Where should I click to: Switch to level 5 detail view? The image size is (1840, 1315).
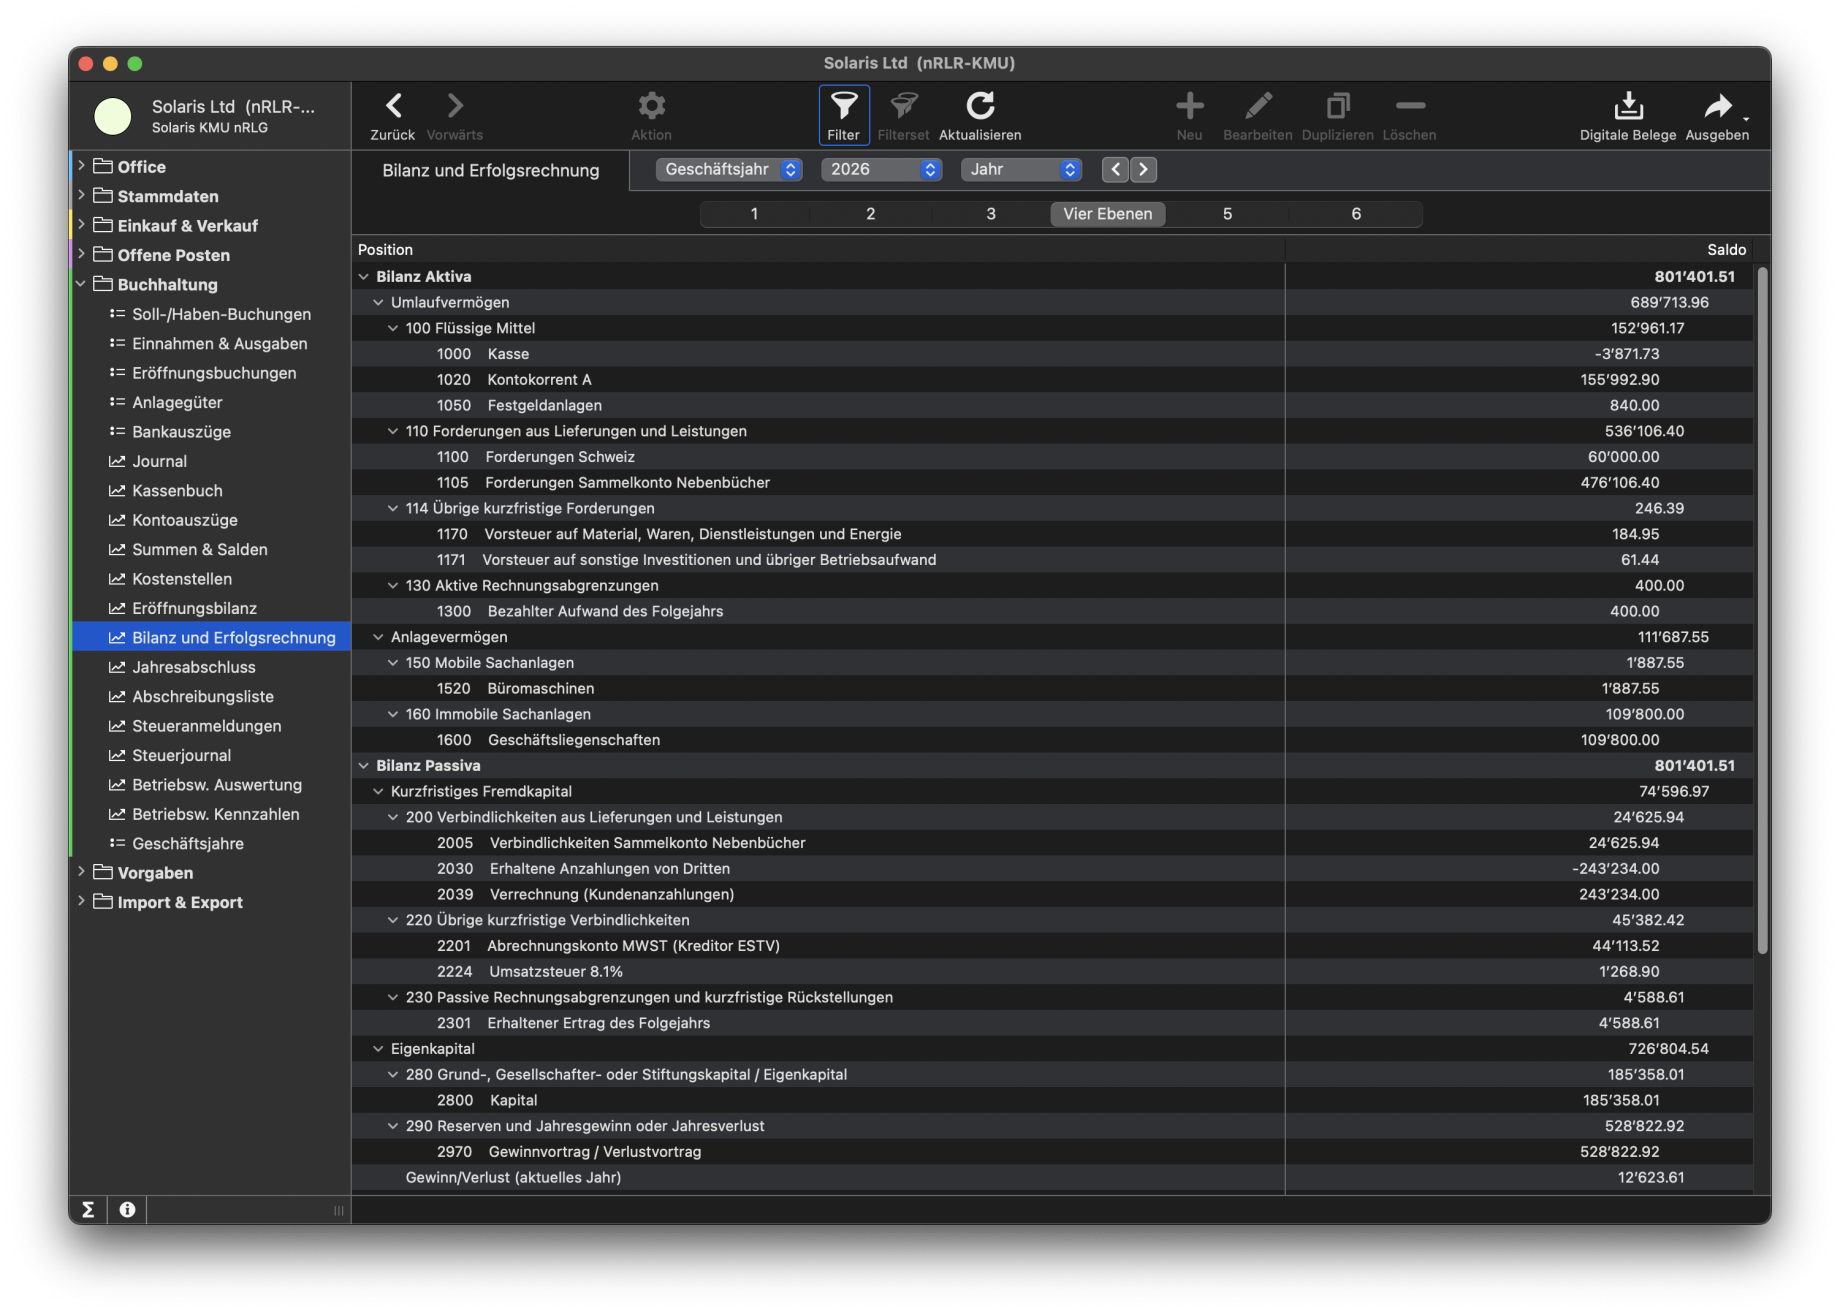pyautogui.click(x=1227, y=214)
